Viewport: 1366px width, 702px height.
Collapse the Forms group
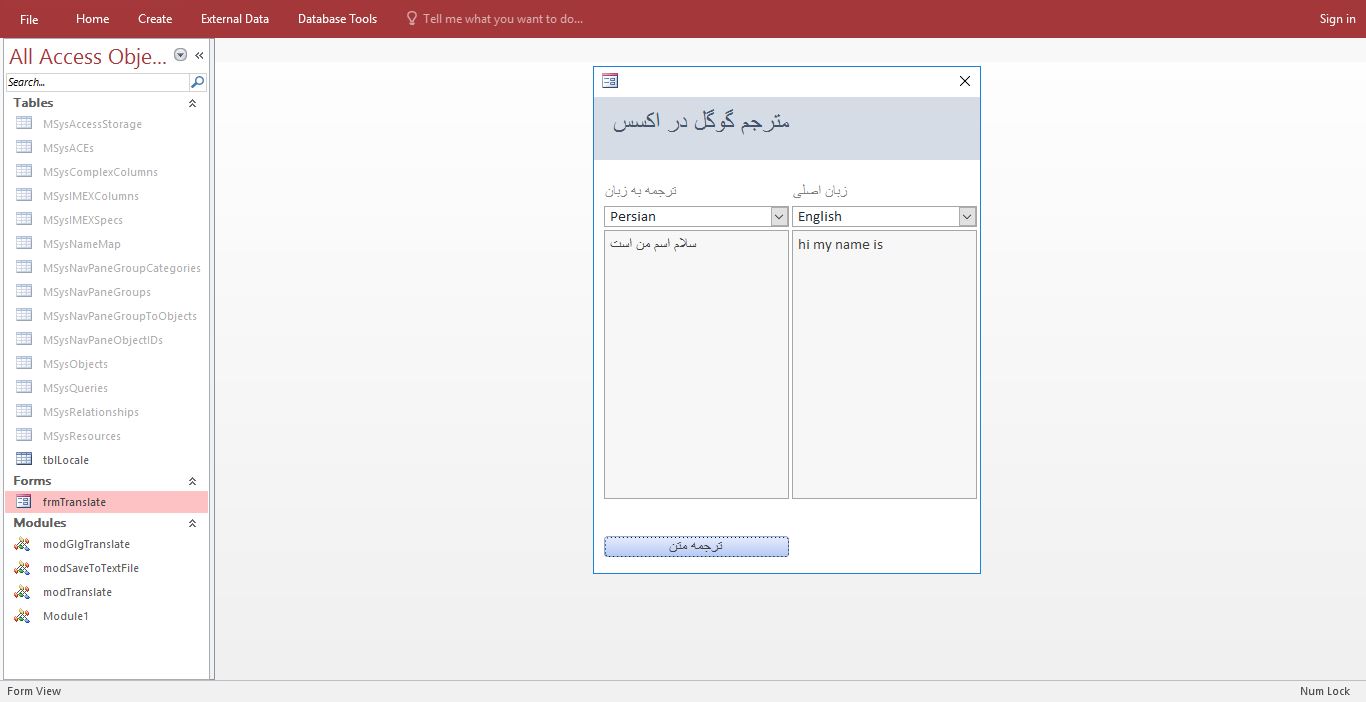coord(193,481)
